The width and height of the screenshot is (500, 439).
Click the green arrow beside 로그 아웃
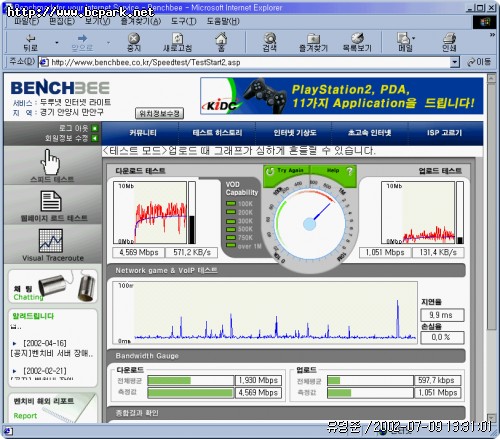point(95,128)
